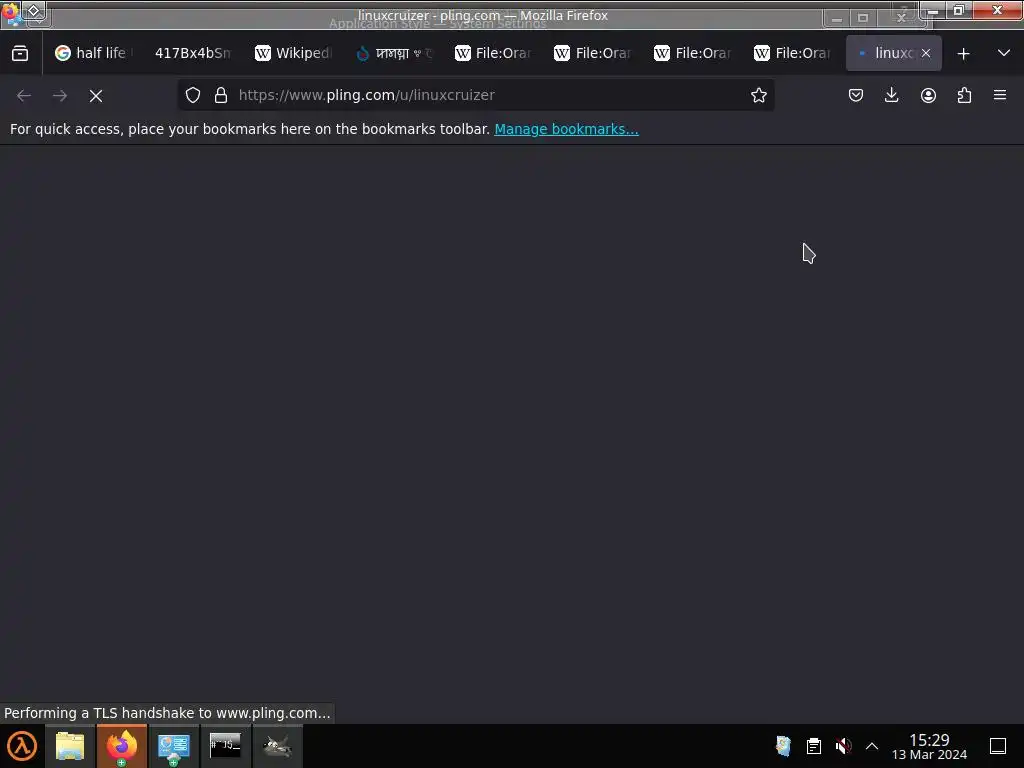
Task: Open the Downloads panel
Action: coord(891,95)
